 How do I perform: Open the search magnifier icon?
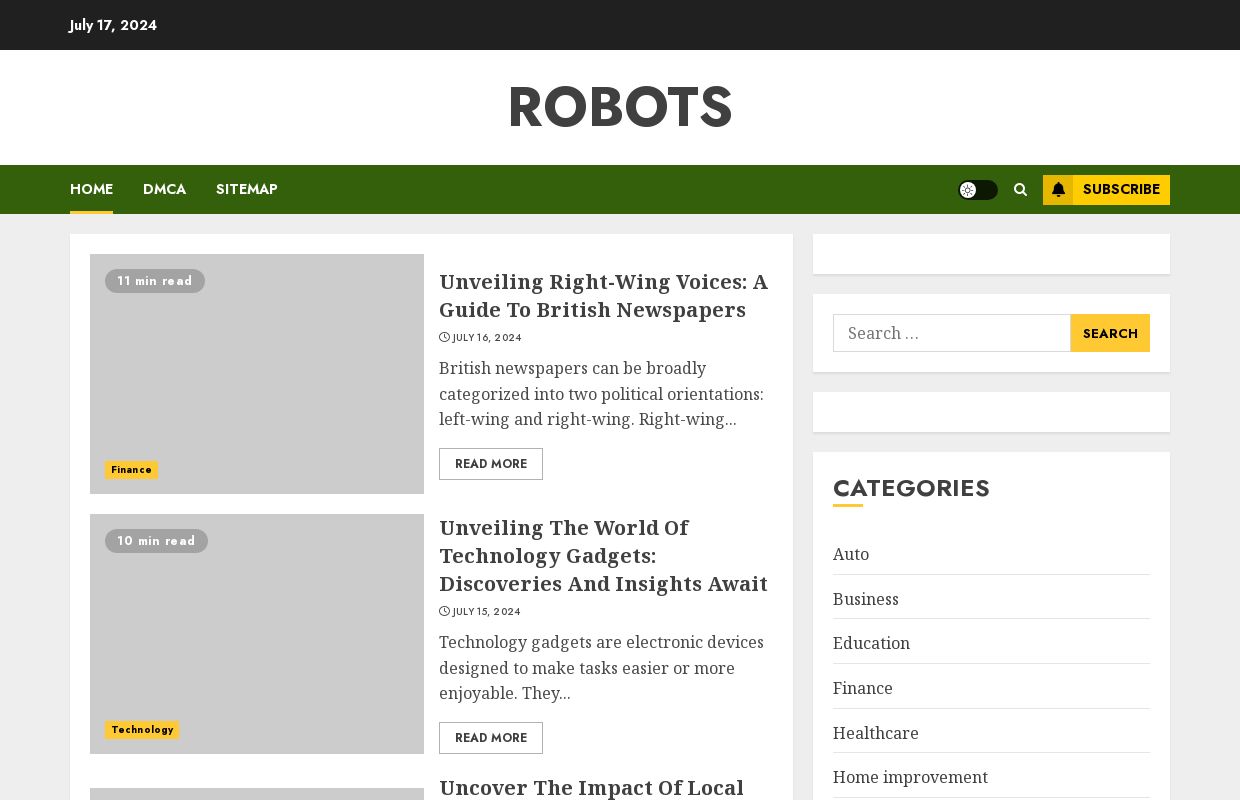1020,189
